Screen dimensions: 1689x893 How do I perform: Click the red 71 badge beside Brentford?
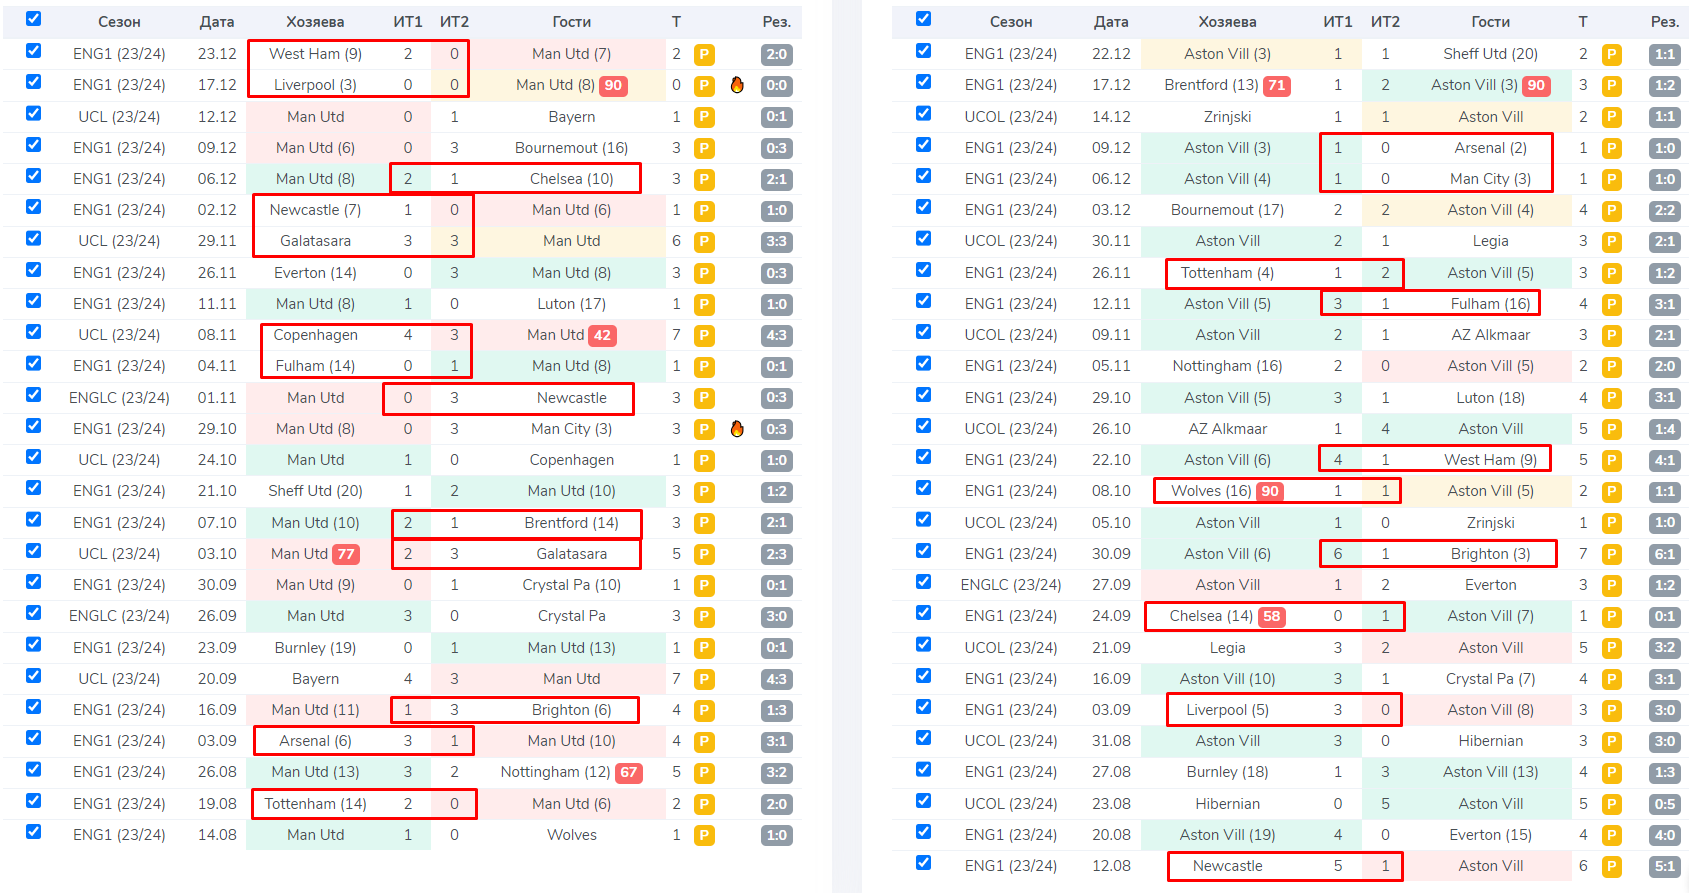(1277, 85)
